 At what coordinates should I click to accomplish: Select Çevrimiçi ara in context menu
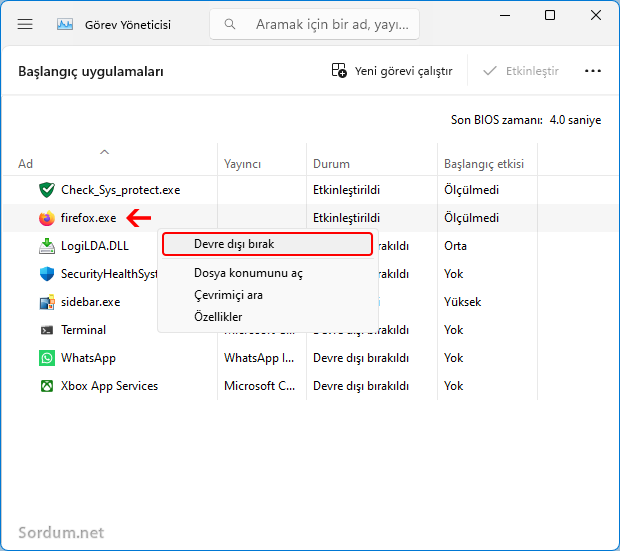point(228,295)
